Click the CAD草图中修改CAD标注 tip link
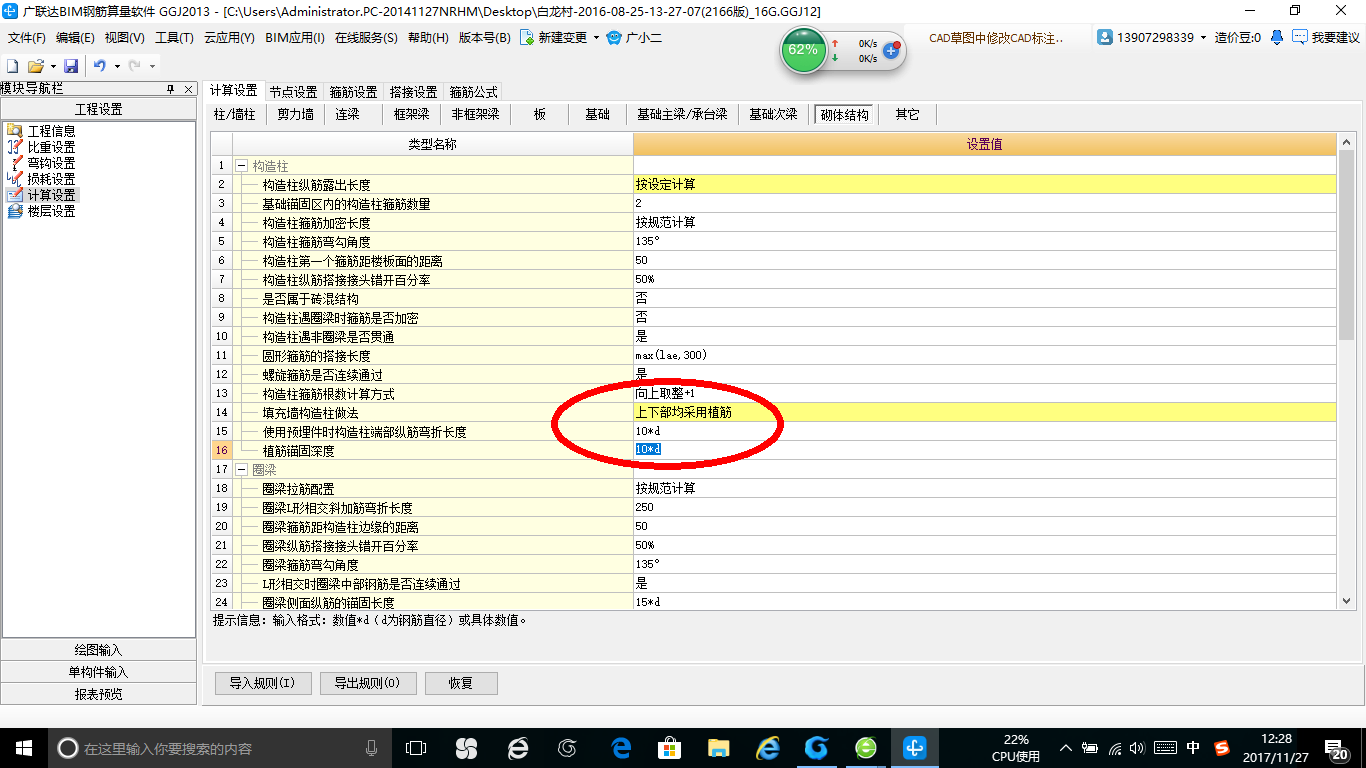Image resolution: width=1366 pixels, height=768 pixels. 996,38
